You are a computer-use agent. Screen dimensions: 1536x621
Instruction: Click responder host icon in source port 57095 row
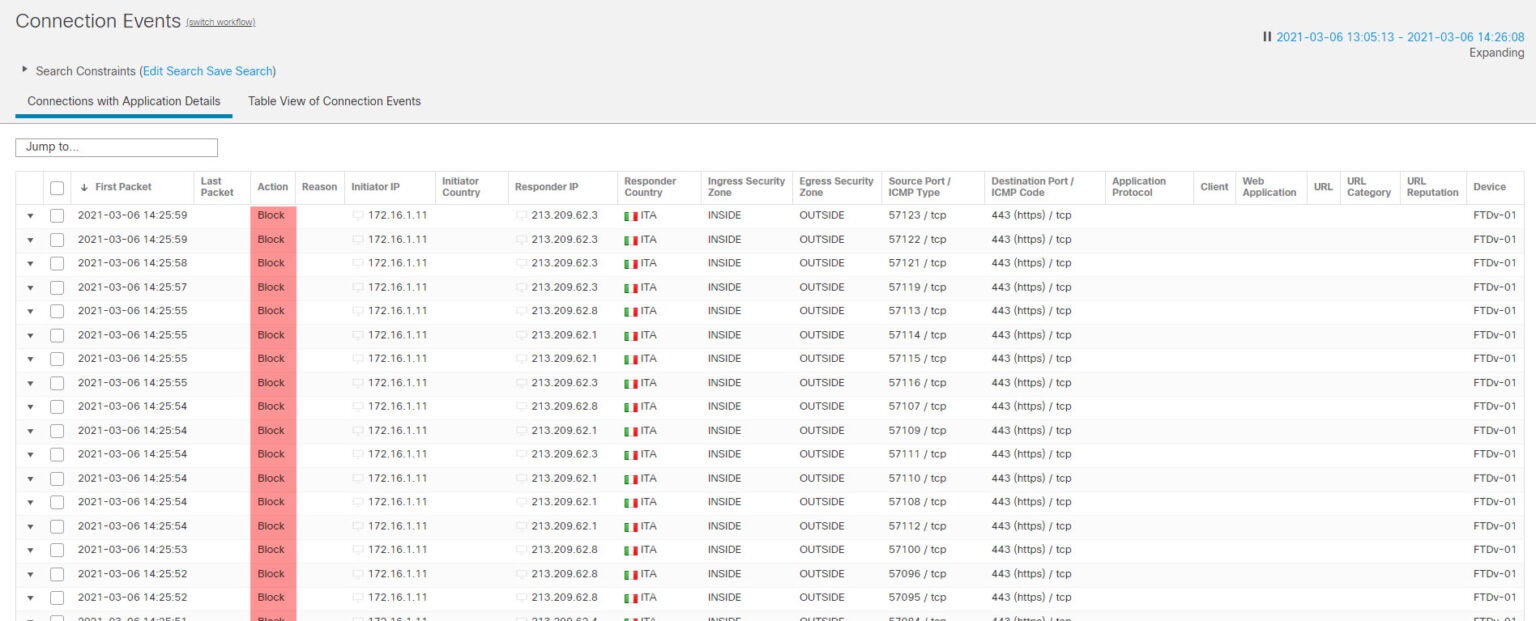pyautogui.click(x=521, y=597)
